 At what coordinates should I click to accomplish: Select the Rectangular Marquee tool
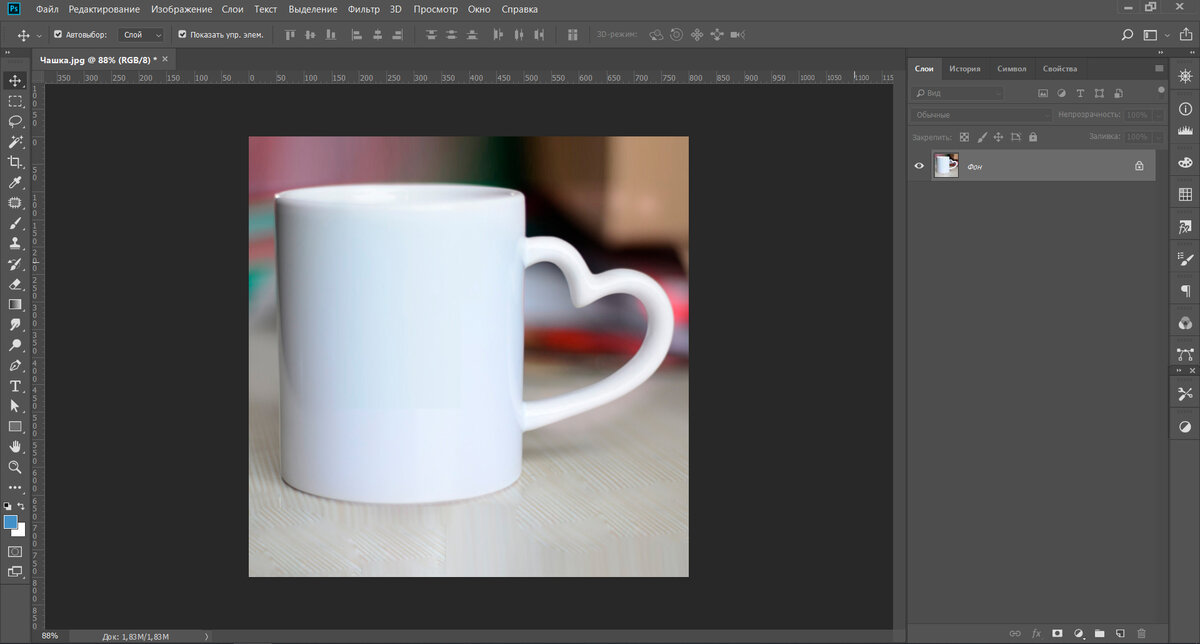(x=15, y=101)
